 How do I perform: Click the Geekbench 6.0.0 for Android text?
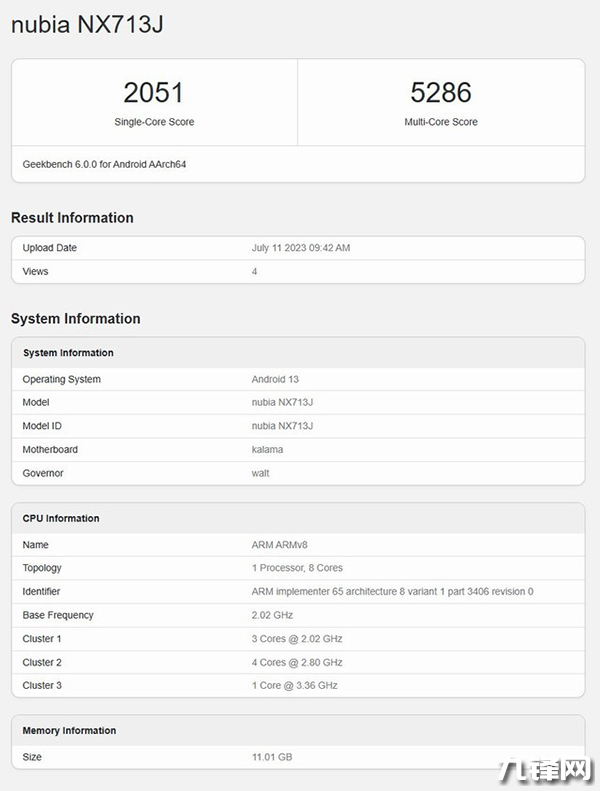point(104,164)
